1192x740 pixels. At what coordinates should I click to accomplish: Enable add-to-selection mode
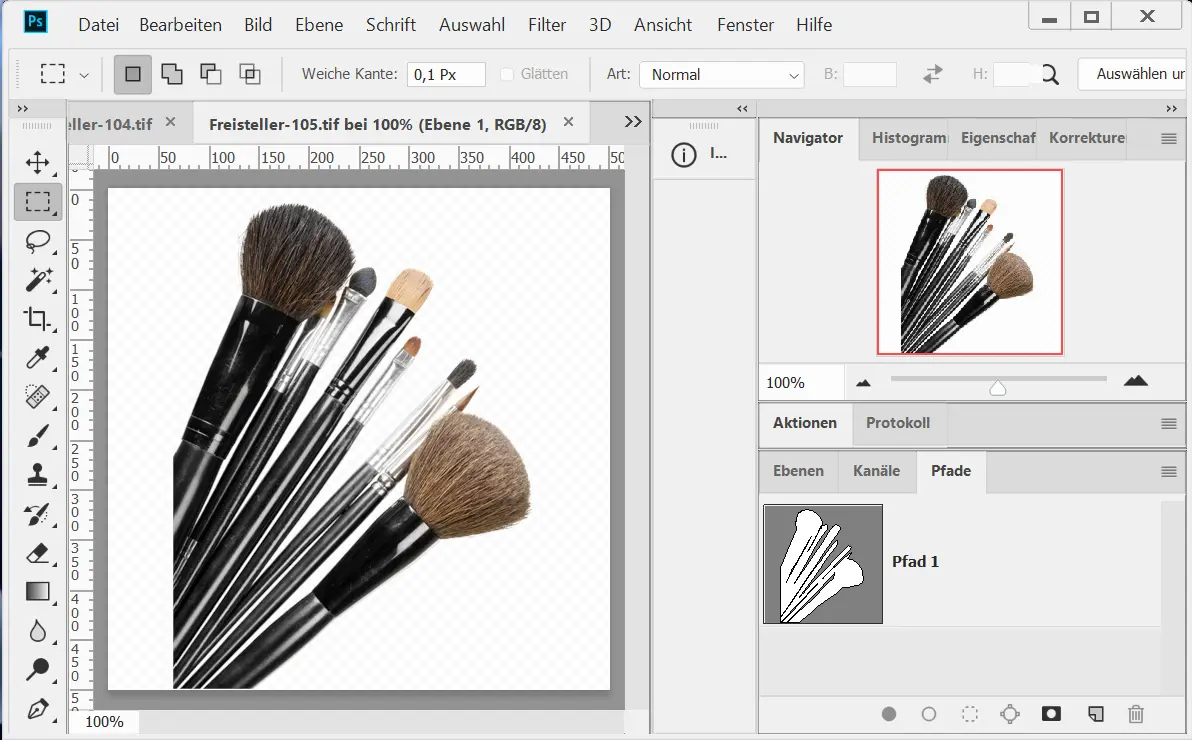[172, 74]
